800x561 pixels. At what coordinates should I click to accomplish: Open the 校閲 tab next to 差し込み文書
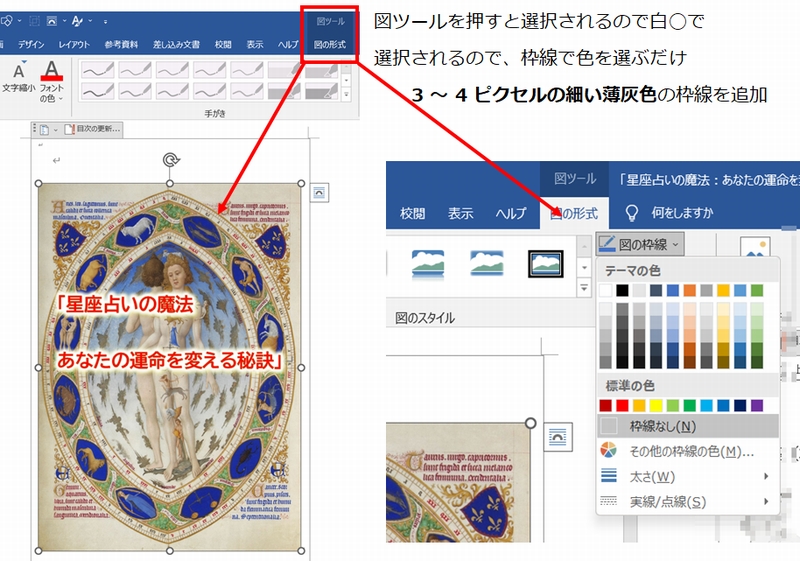[x=223, y=45]
